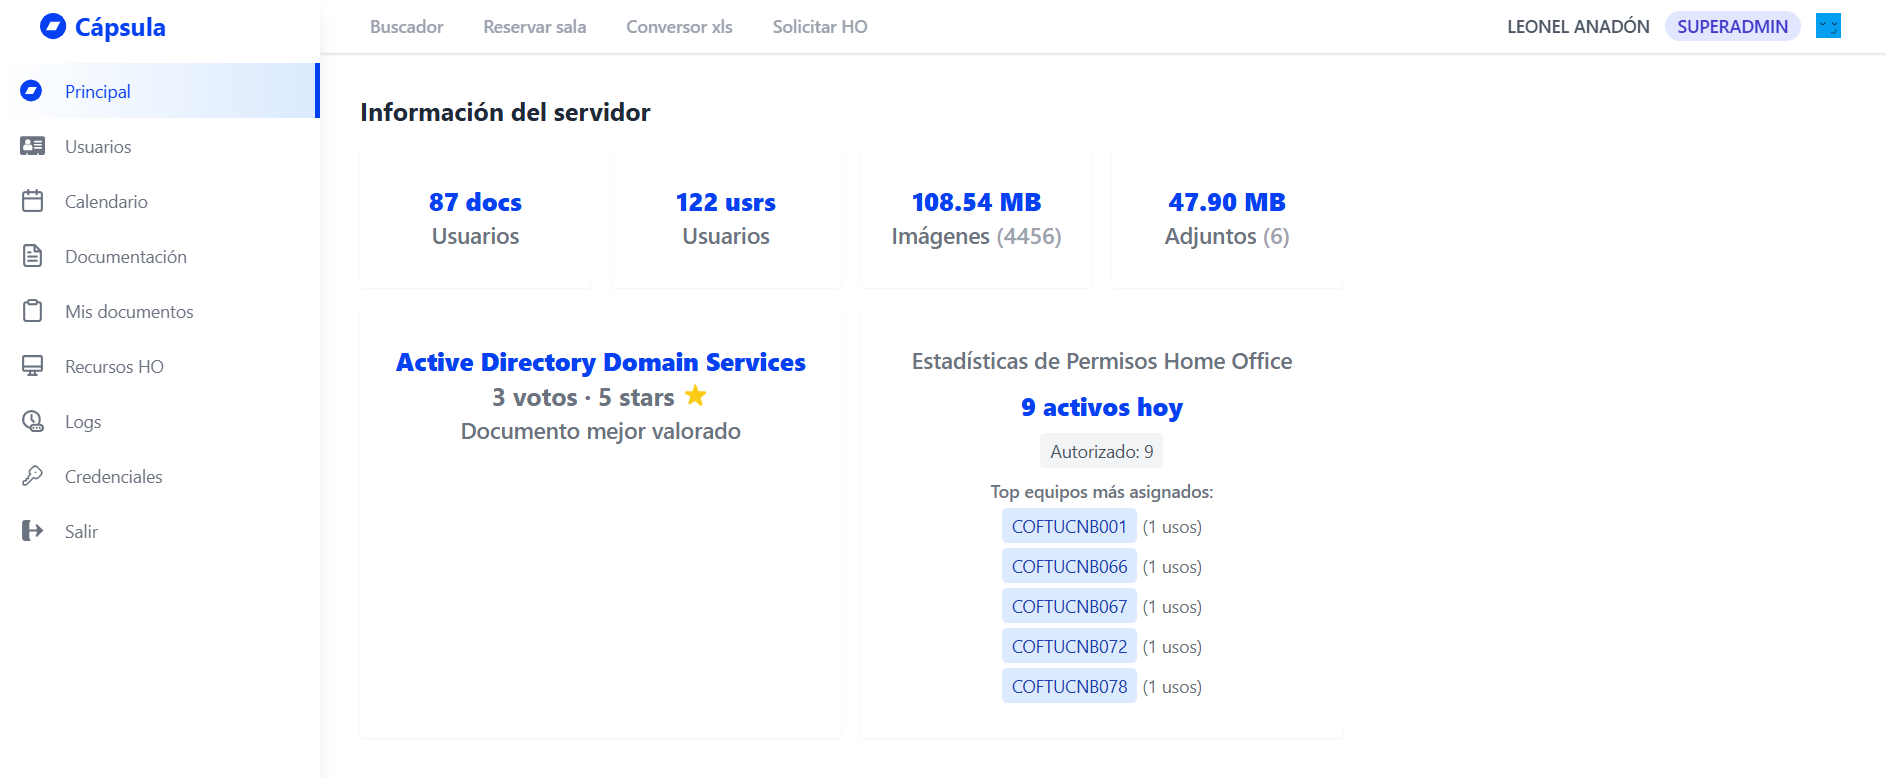
Task: Click the SUPERADMIN role badge
Action: coord(1732,27)
